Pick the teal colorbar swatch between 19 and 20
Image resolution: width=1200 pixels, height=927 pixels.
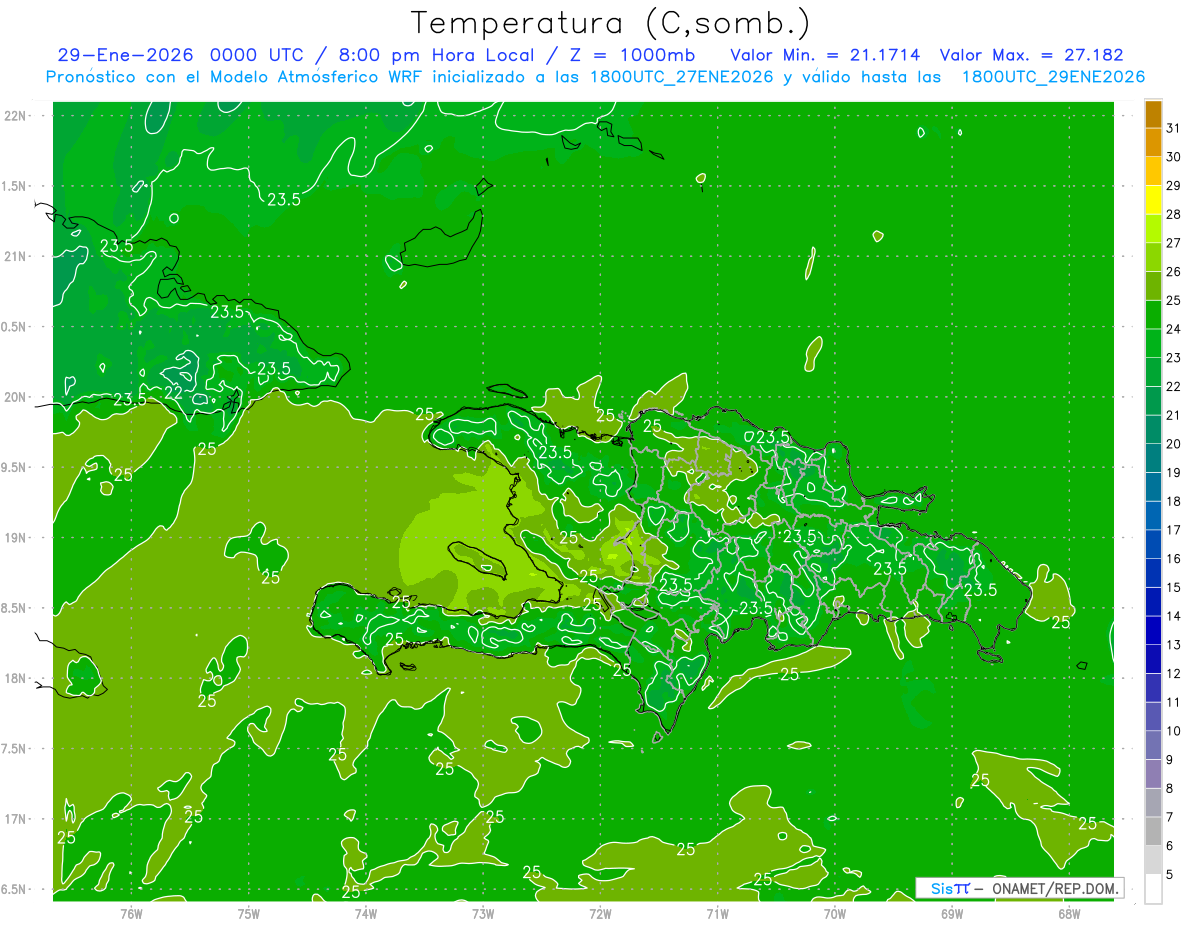[x=1153, y=458]
